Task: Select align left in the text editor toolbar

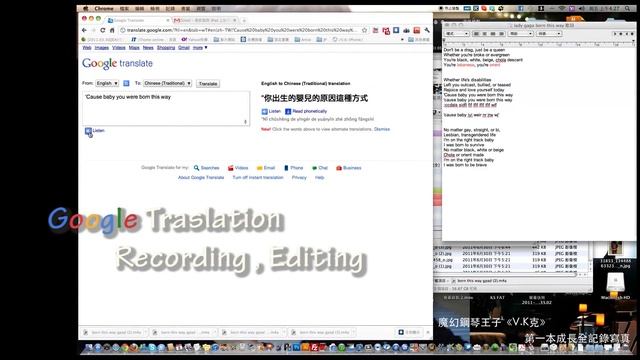Action: [x=476, y=33]
